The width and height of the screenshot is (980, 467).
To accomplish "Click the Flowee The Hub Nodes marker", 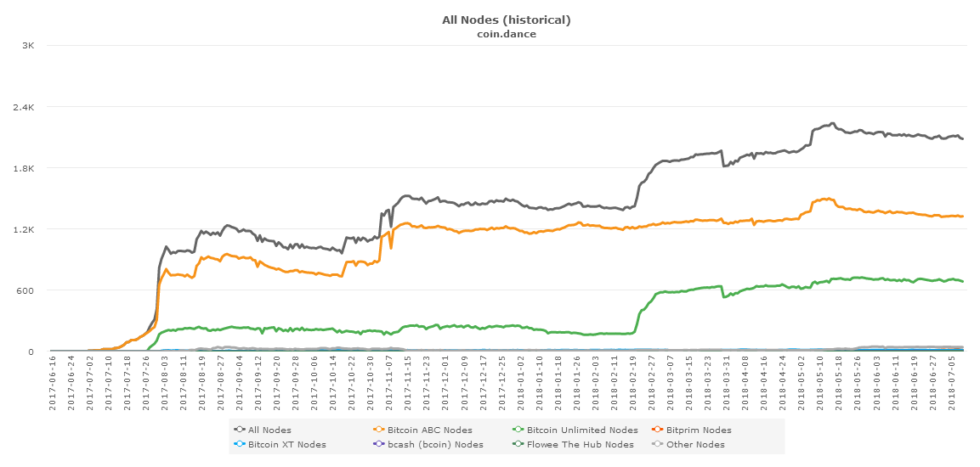I will tap(518, 444).
